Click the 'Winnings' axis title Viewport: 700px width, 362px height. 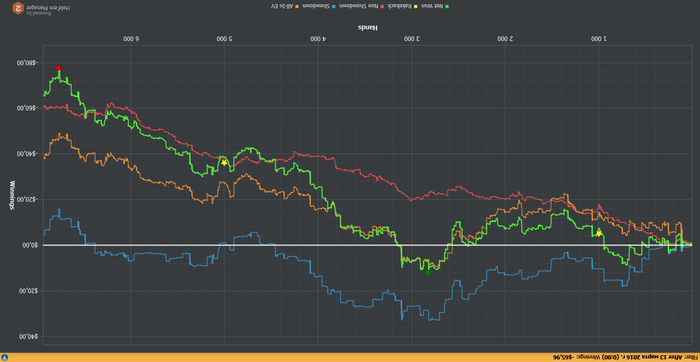12,196
